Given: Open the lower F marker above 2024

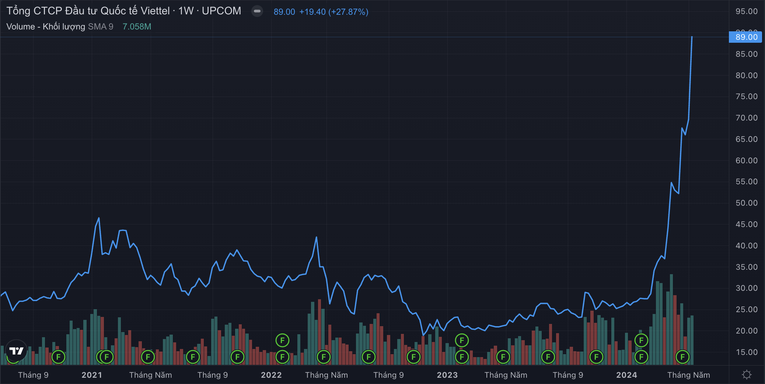Looking at the screenshot, I should point(641,357).
